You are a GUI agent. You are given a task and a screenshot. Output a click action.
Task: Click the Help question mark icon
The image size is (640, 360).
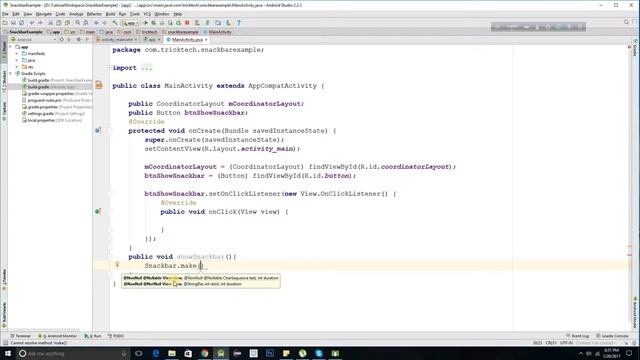tap(239, 23)
